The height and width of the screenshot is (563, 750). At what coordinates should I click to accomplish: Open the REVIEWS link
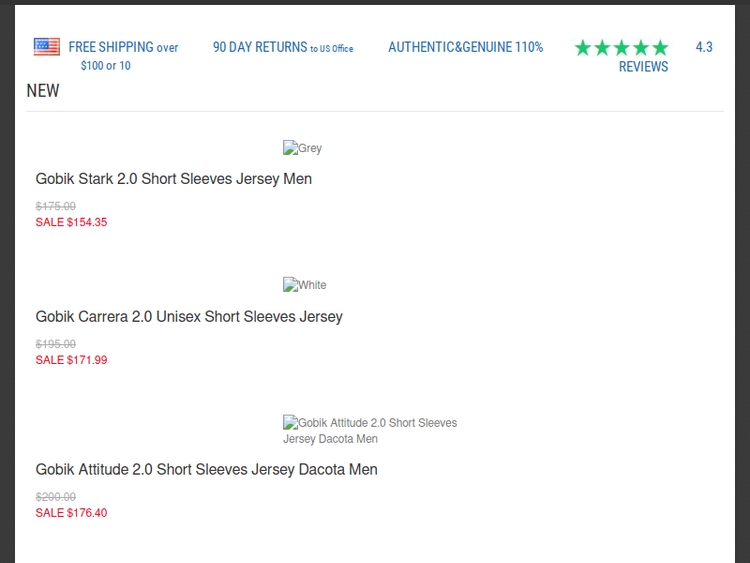(643, 67)
